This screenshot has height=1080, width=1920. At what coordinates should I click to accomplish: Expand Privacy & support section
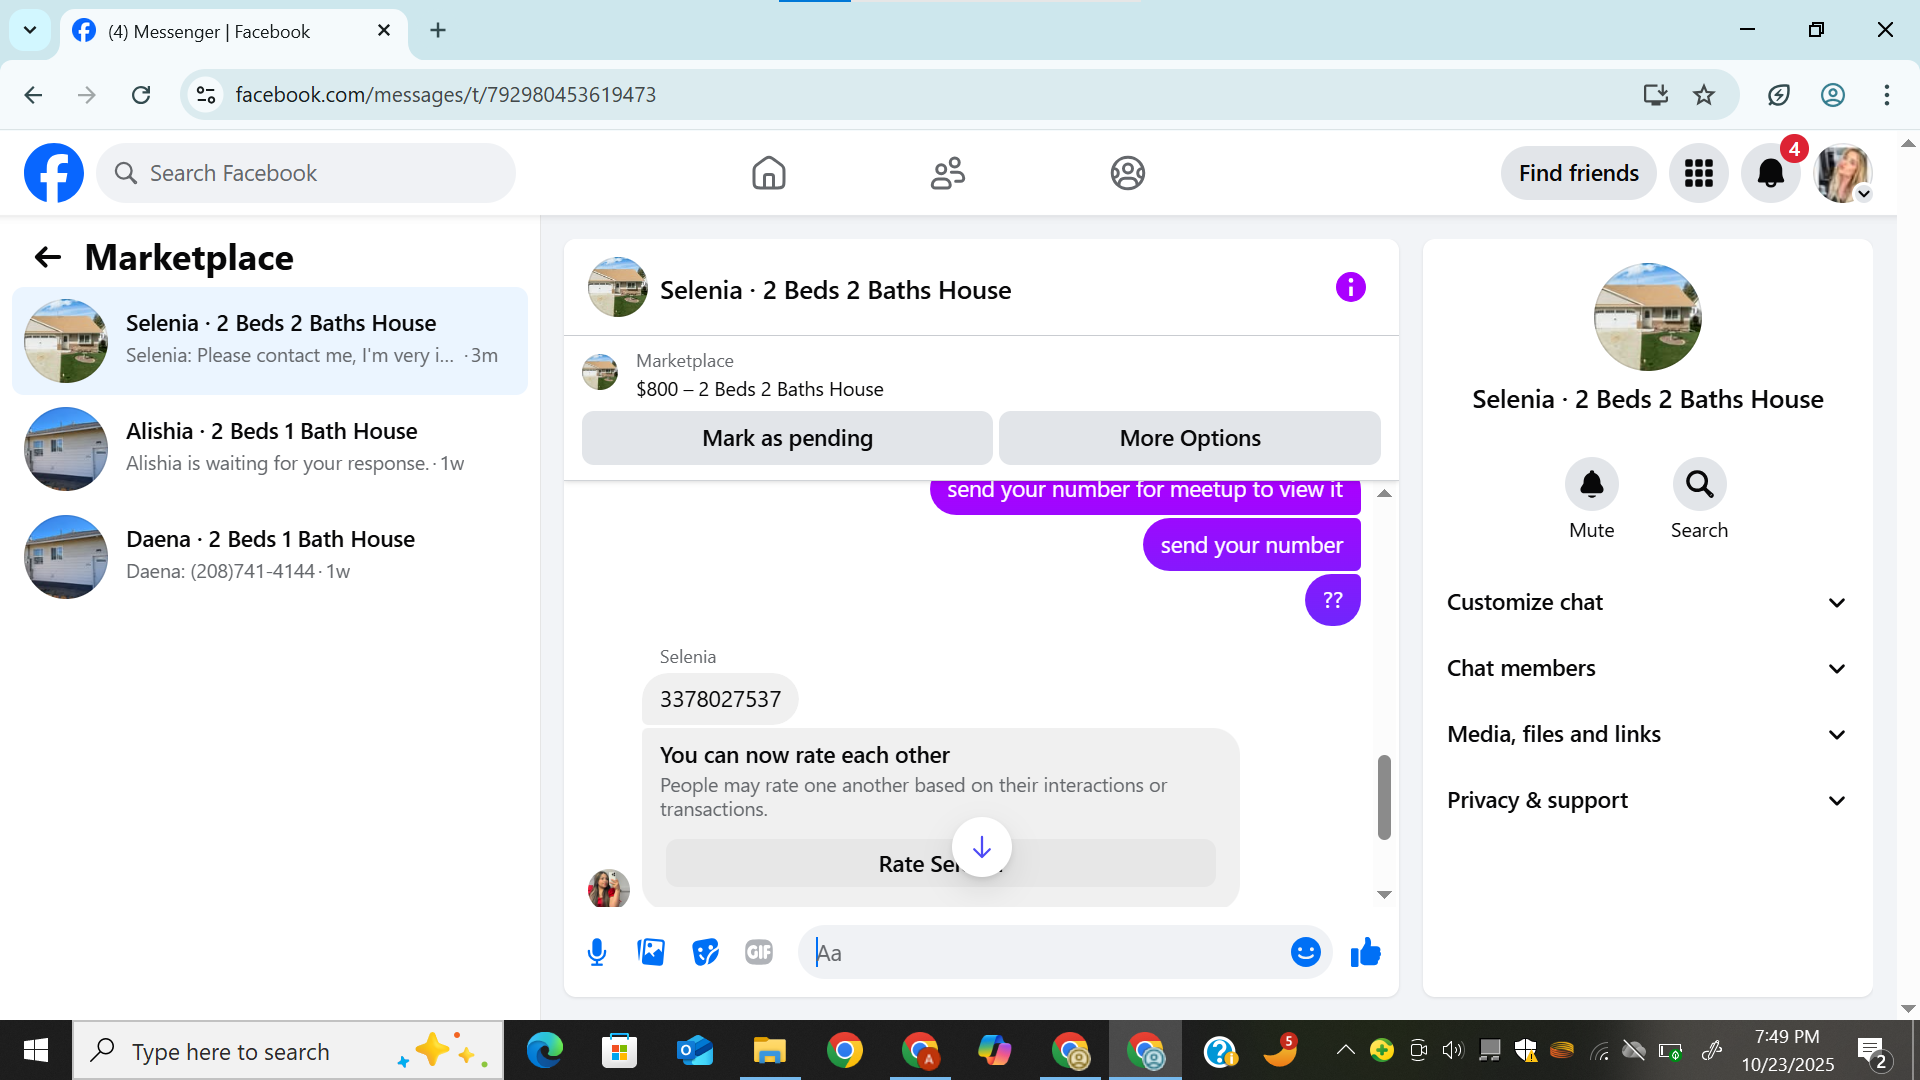tap(1646, 800)
